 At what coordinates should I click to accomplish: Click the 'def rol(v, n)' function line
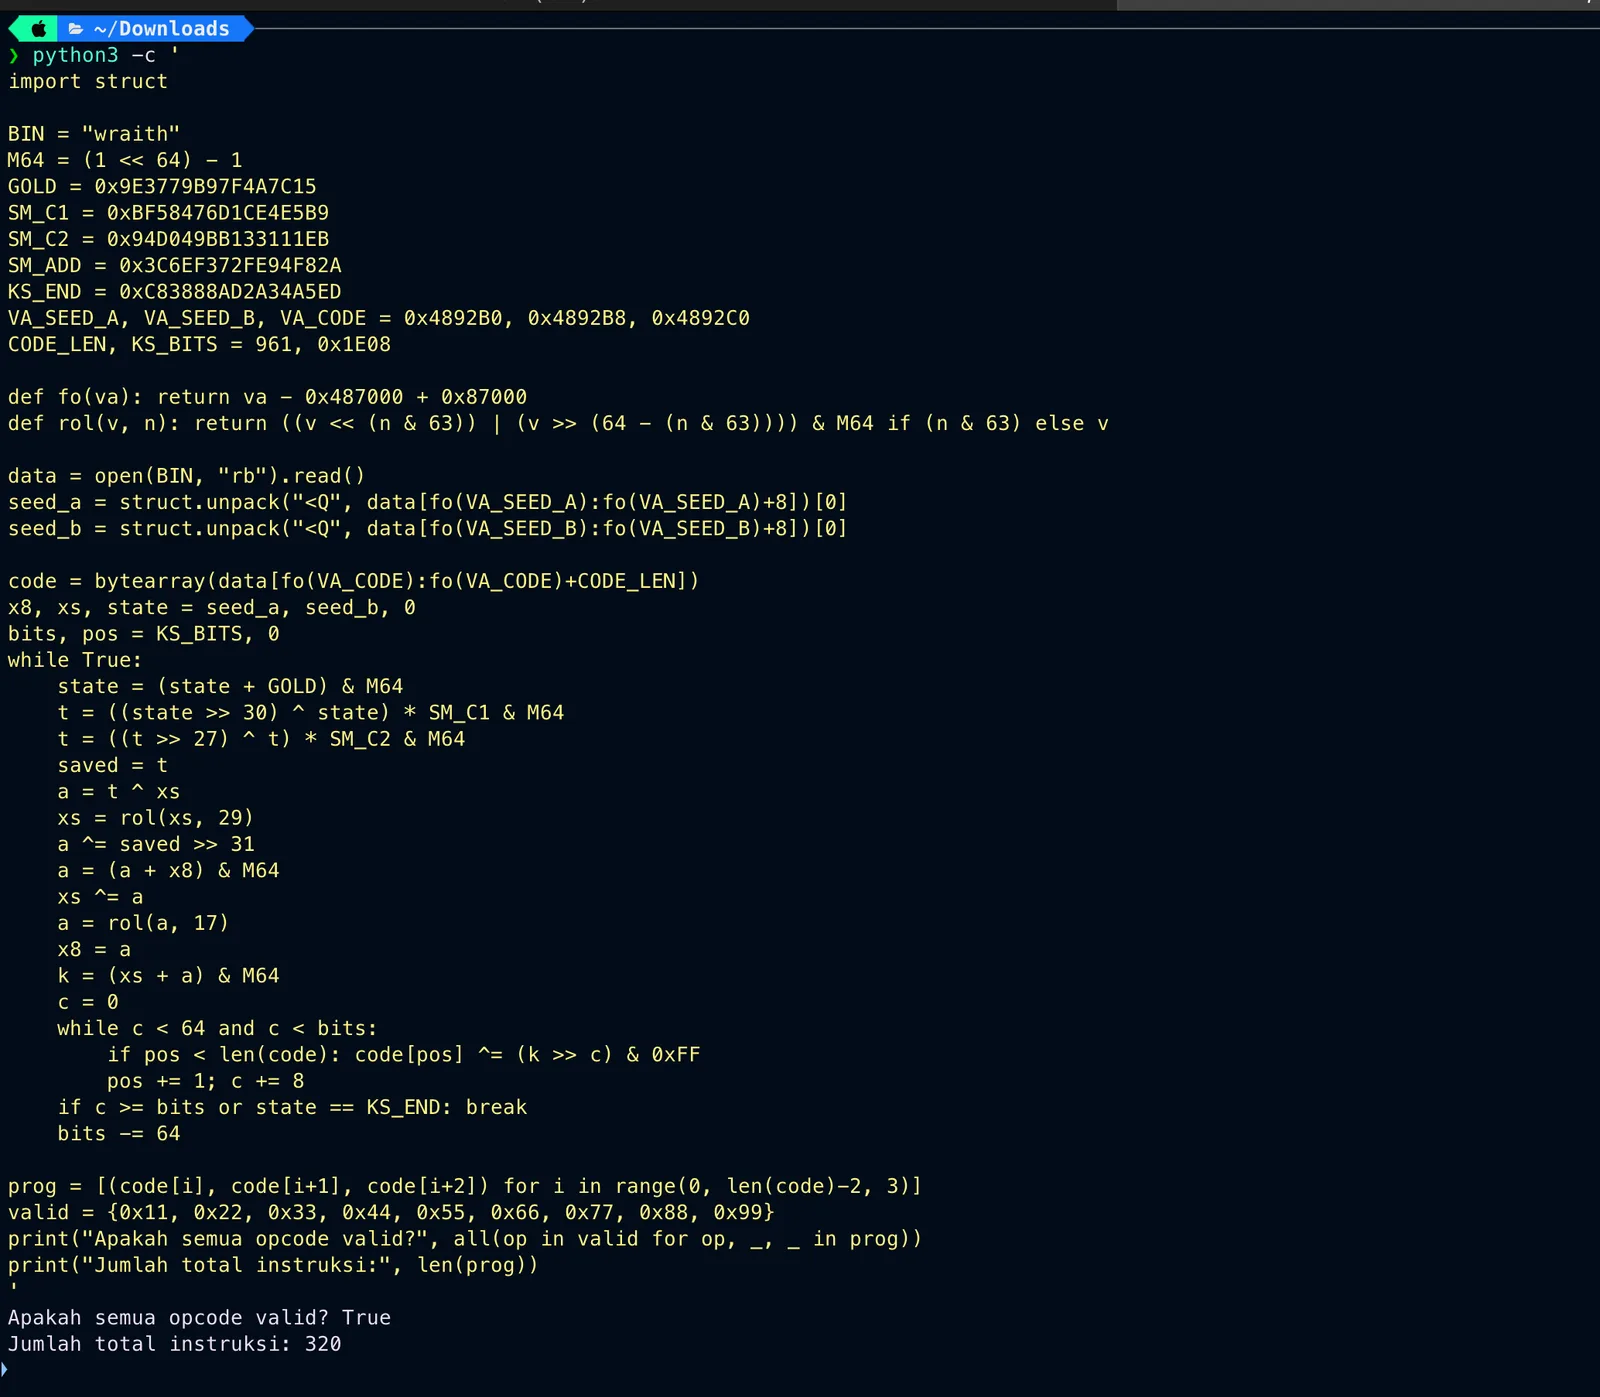(558, 424)
